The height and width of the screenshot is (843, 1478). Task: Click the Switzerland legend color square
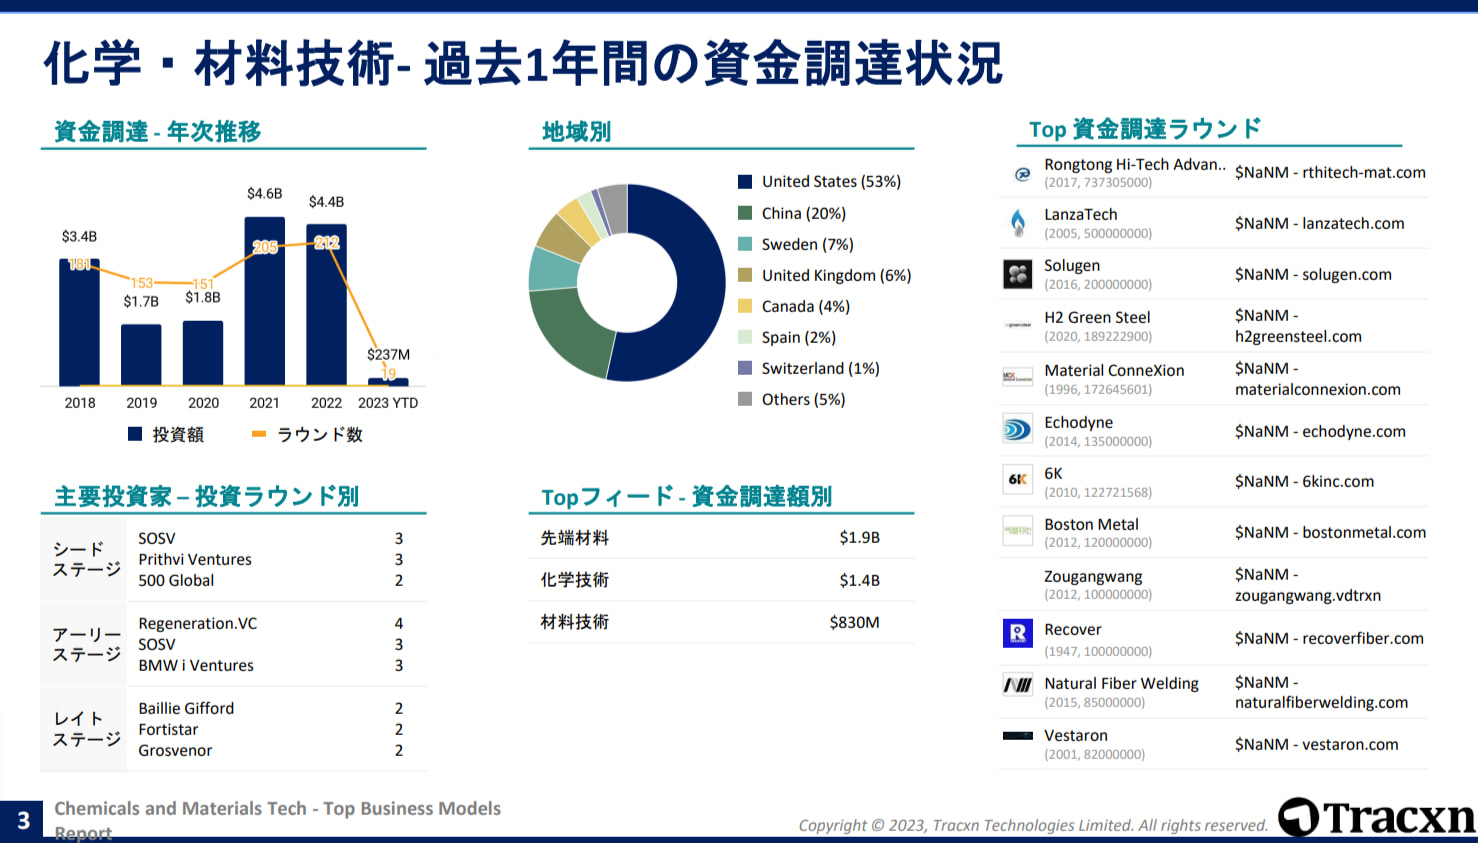pos(745,368)
